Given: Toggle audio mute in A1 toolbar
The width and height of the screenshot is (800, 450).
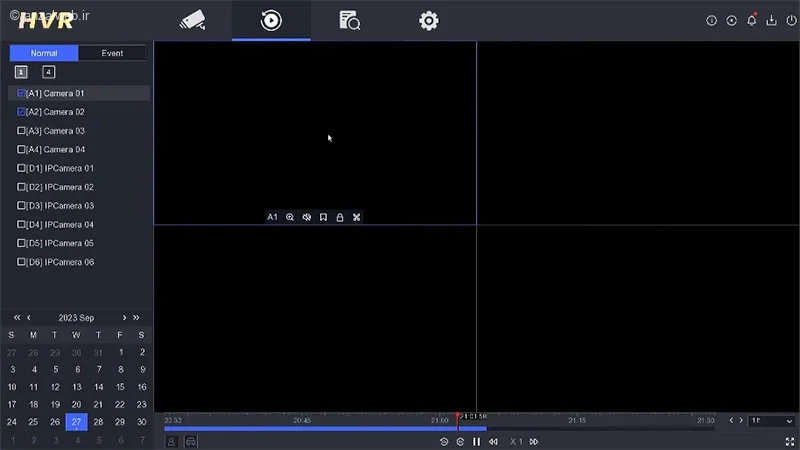Looking at the screenshot, I should click(307, 217).
